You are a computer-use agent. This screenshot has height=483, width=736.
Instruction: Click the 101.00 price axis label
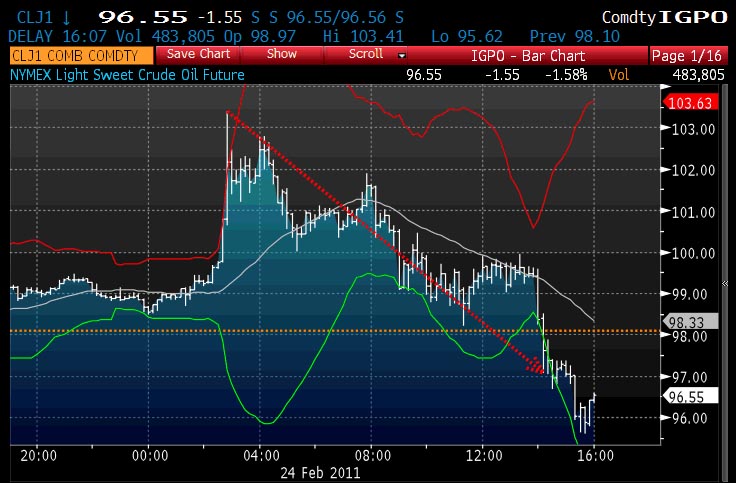point(692,212)
